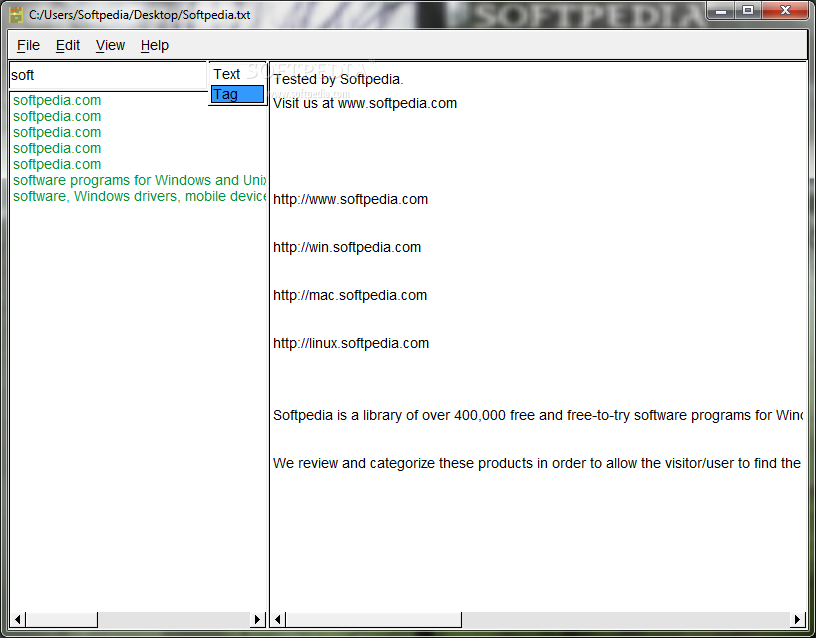Click the http://linux.softpedia.com line

tap(351, 343)
